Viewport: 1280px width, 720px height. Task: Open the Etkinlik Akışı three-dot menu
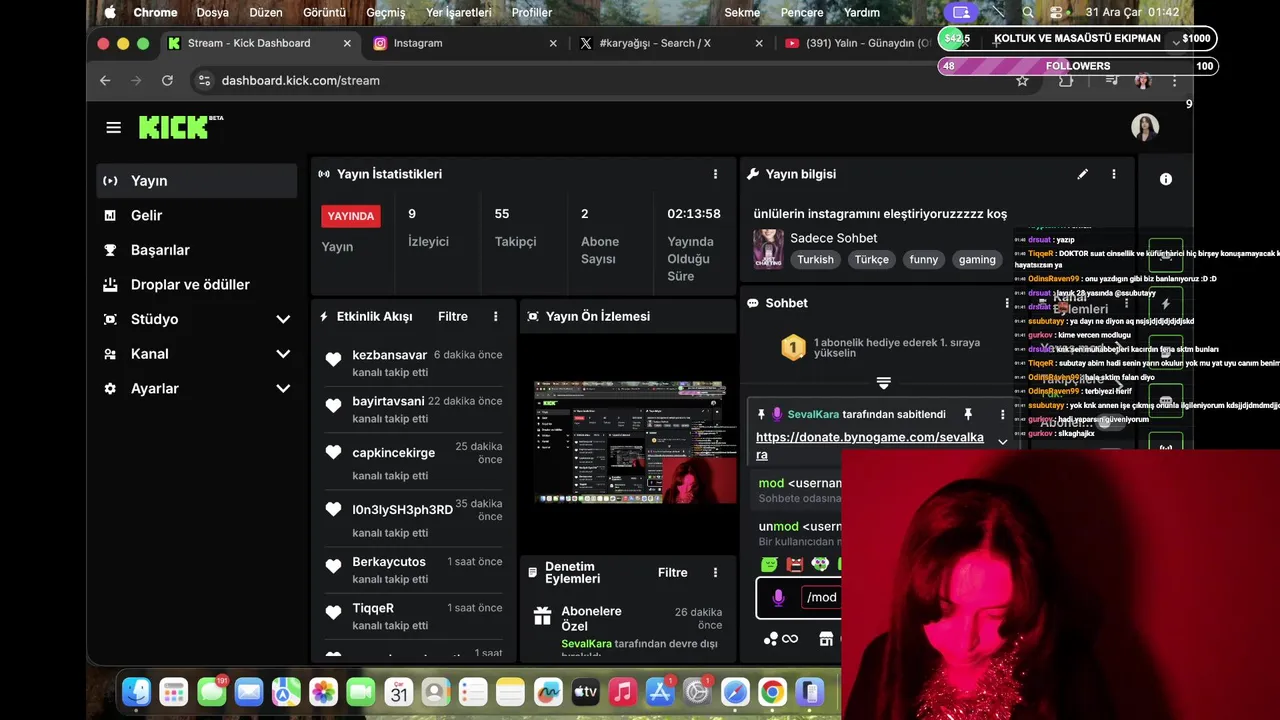(x=496, y=316)
